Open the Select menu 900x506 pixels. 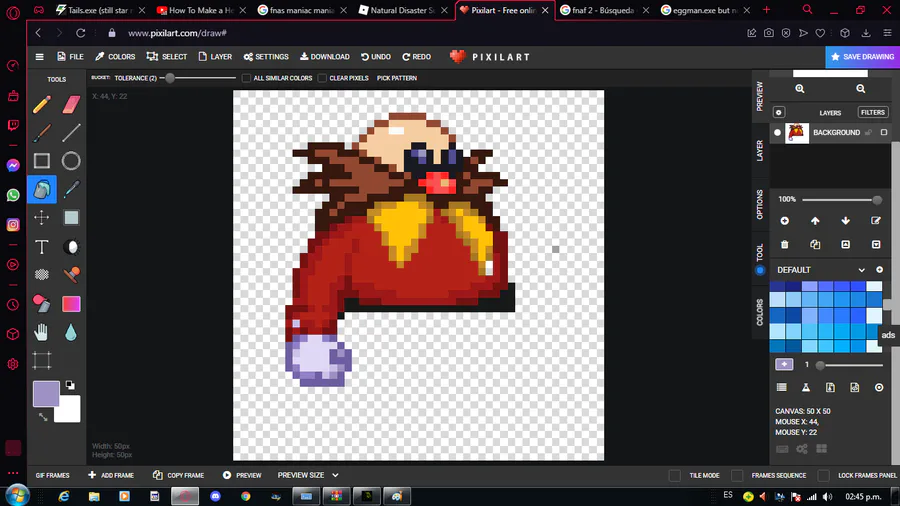pos(167,57)
